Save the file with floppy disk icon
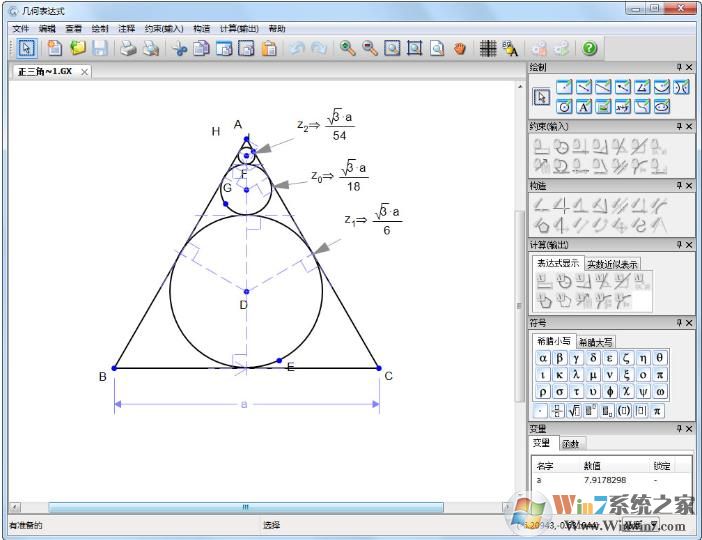The width and height of the screenshot is (702, 540). (100, 48)
